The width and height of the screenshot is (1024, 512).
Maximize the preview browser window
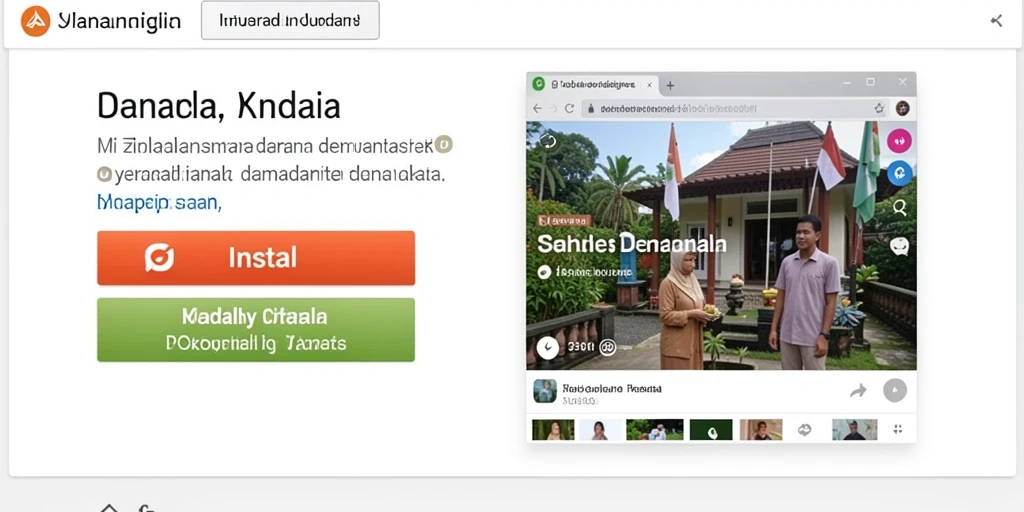pos(871,82)
